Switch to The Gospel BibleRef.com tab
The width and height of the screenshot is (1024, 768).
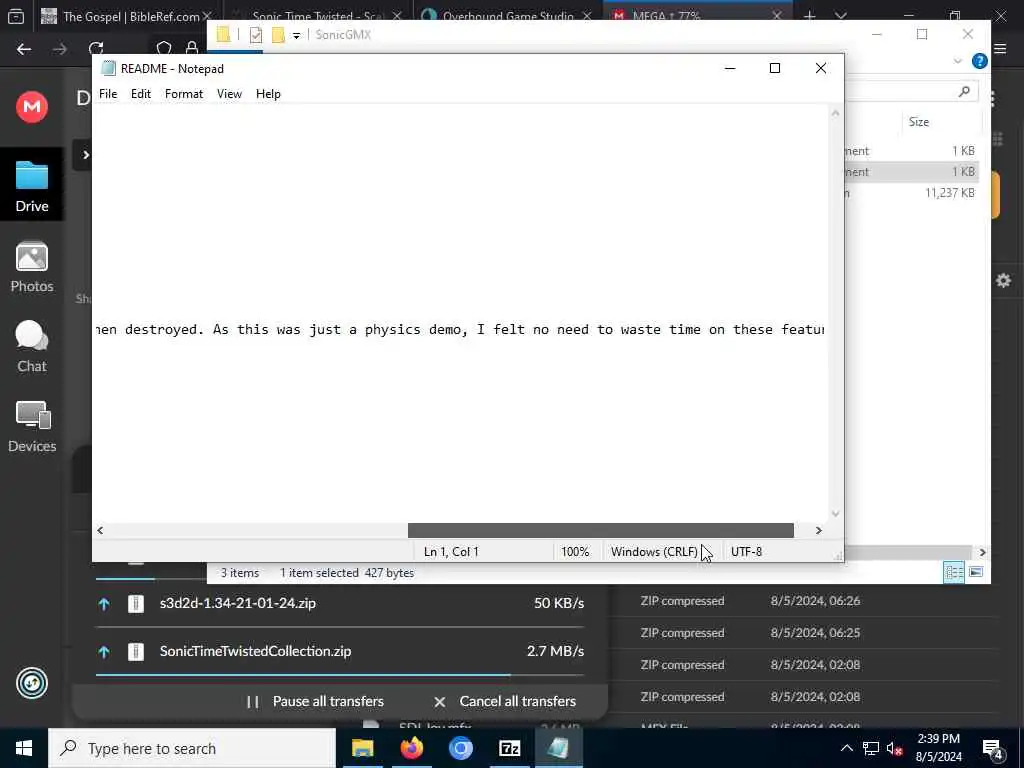tap(127, 16)
